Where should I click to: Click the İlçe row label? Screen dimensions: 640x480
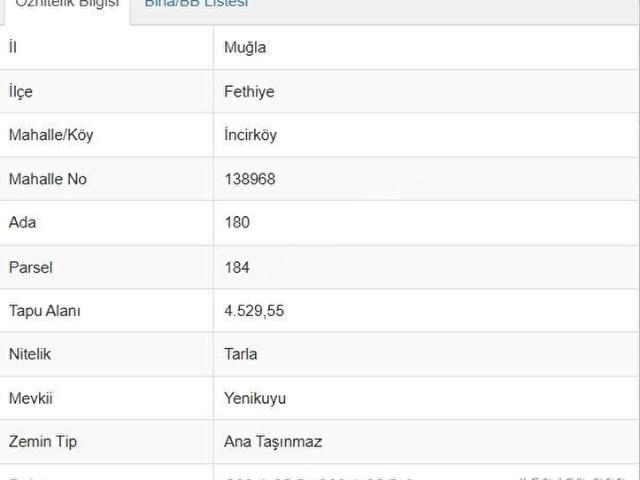tap(21, 91)
